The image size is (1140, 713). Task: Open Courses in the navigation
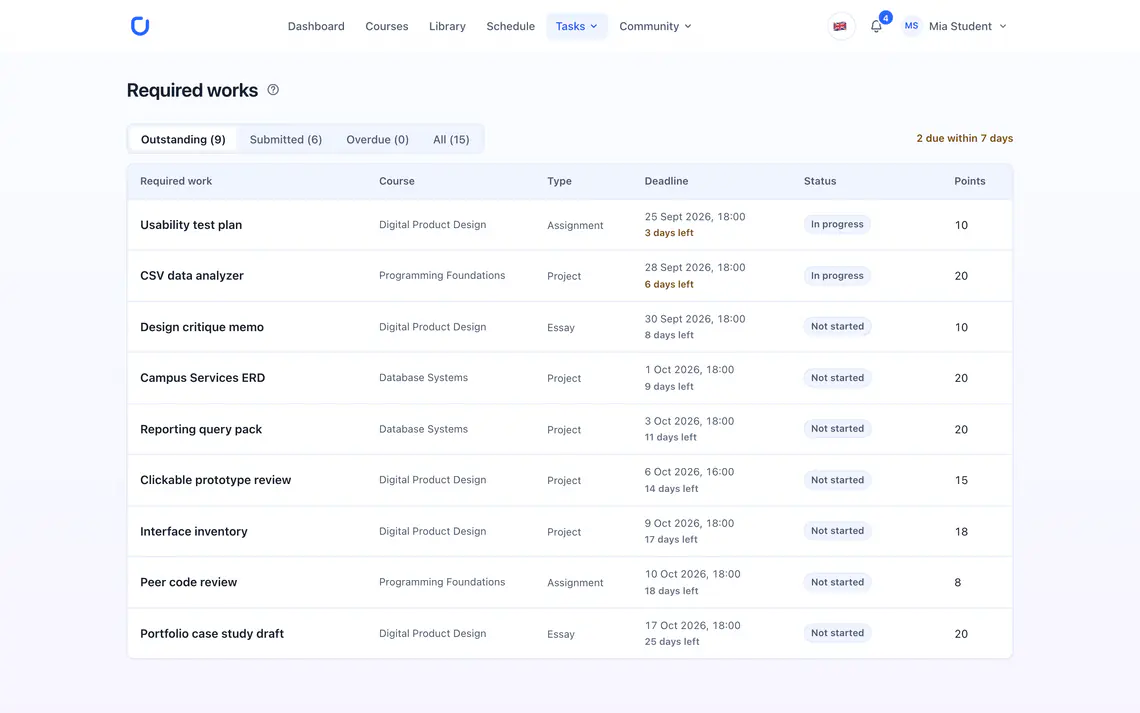coord(387,26)
